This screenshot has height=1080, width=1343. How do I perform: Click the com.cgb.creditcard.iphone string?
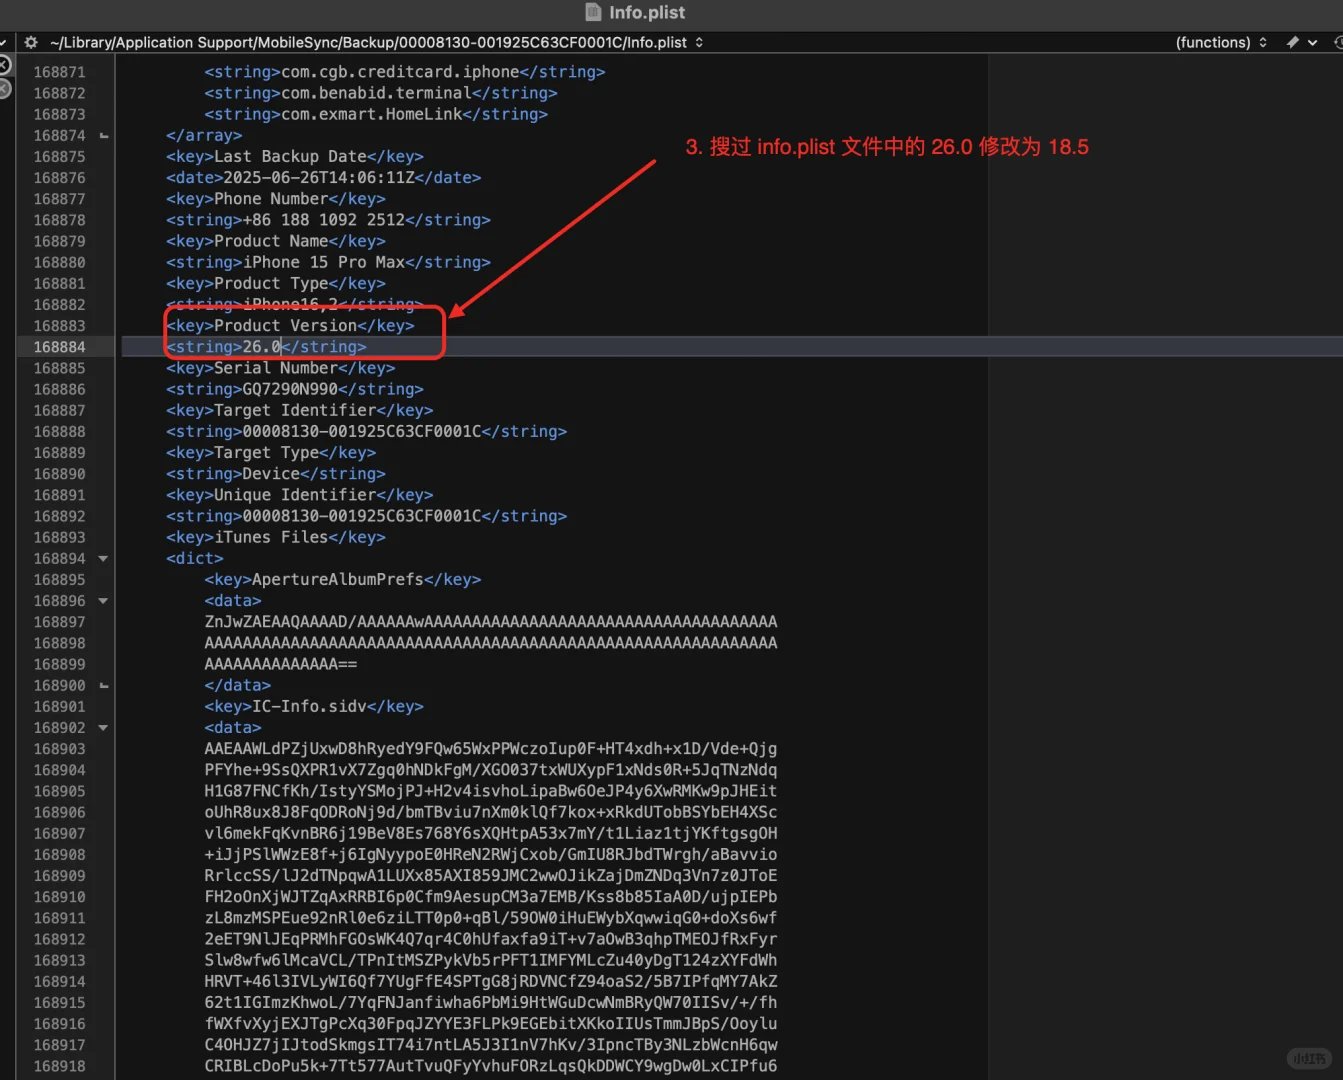coord(405,72)
